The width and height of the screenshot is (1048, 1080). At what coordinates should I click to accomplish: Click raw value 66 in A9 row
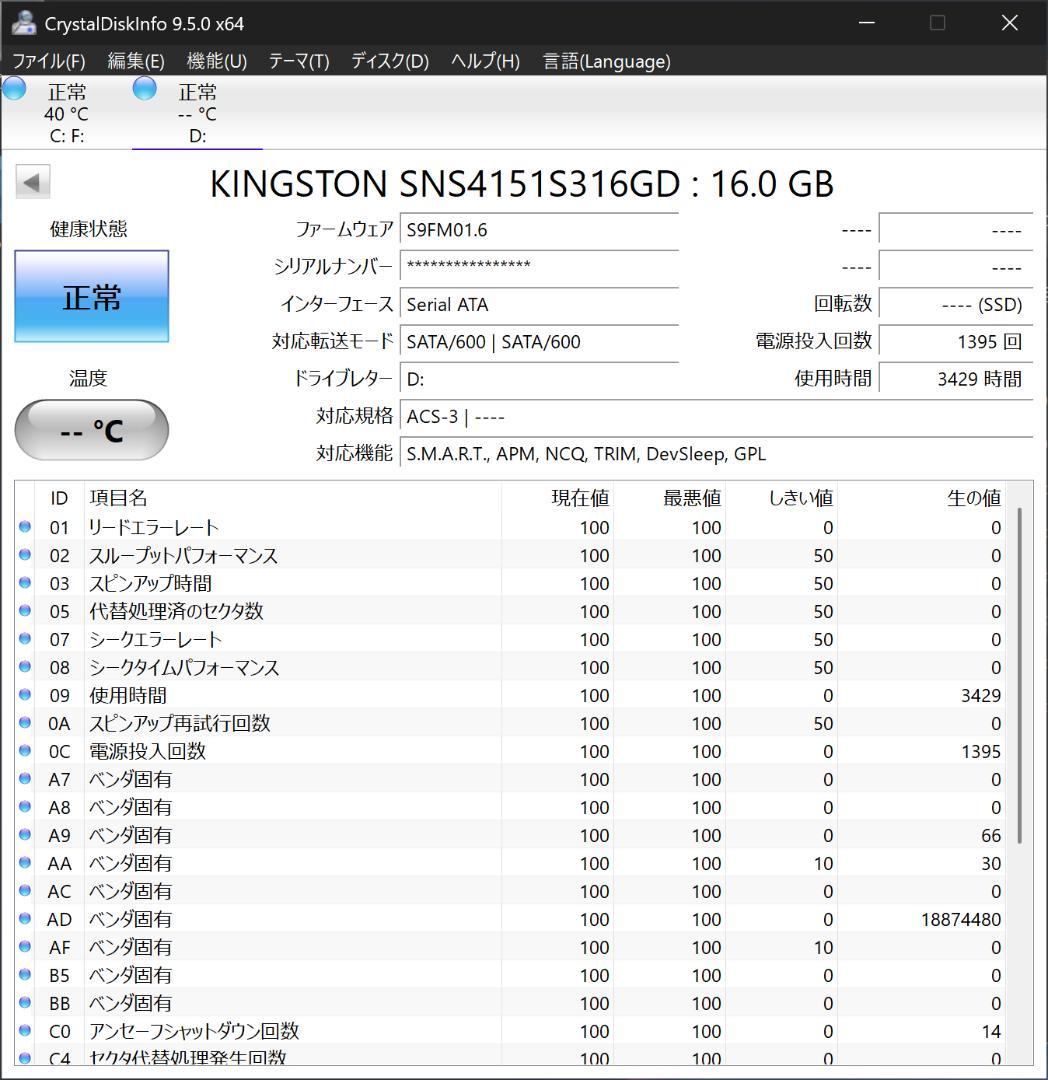[x=991, y=835]
